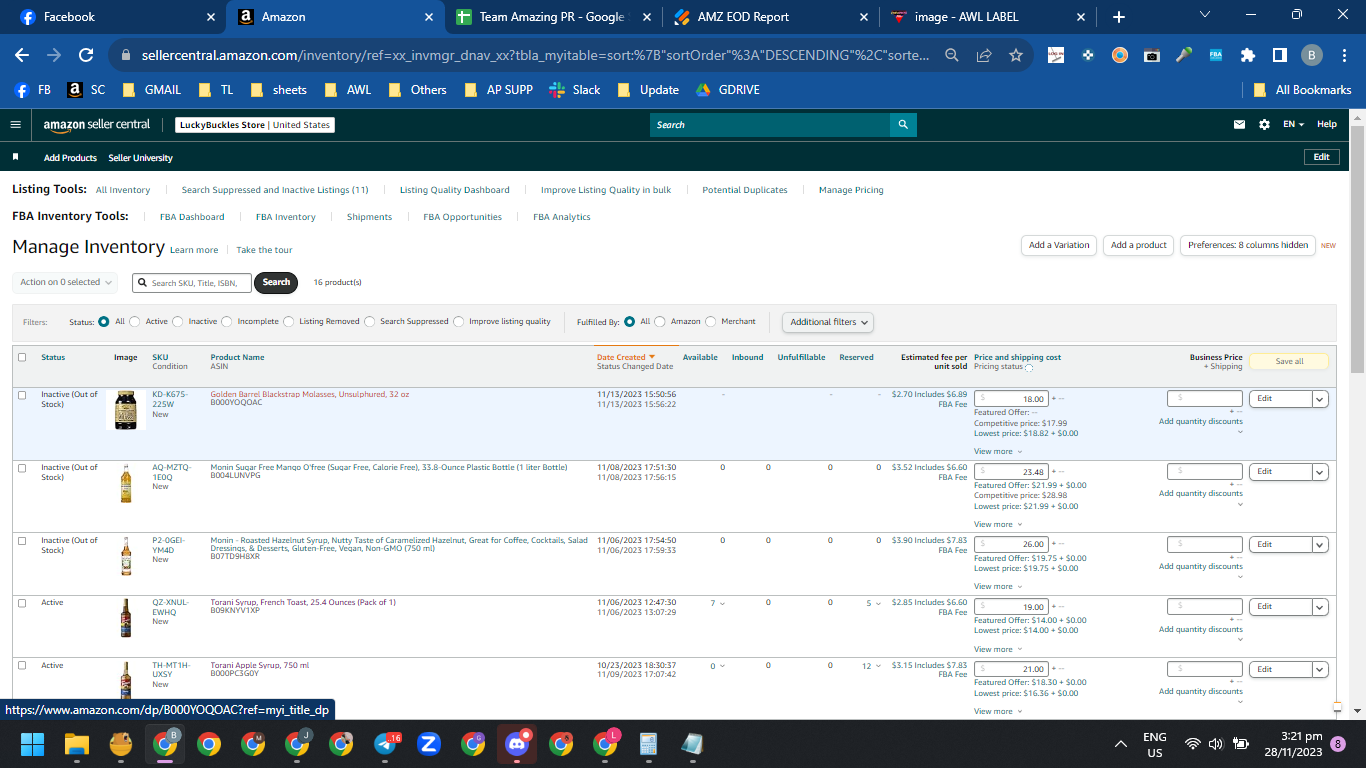Open the Seller Central hamburger menu

point(15,125)
